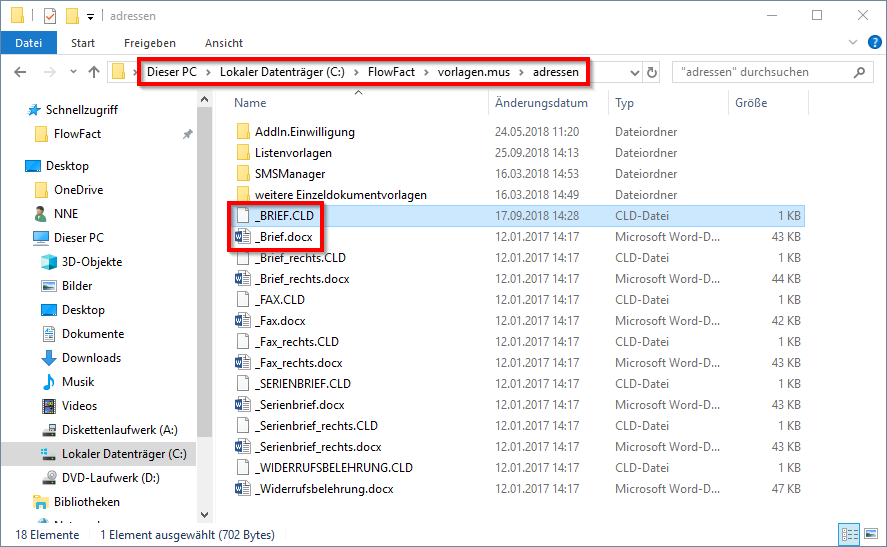This screenshot has width=887, height=547.
Task: Select Bibliotheken in the navigation pane
Action: 87,502
